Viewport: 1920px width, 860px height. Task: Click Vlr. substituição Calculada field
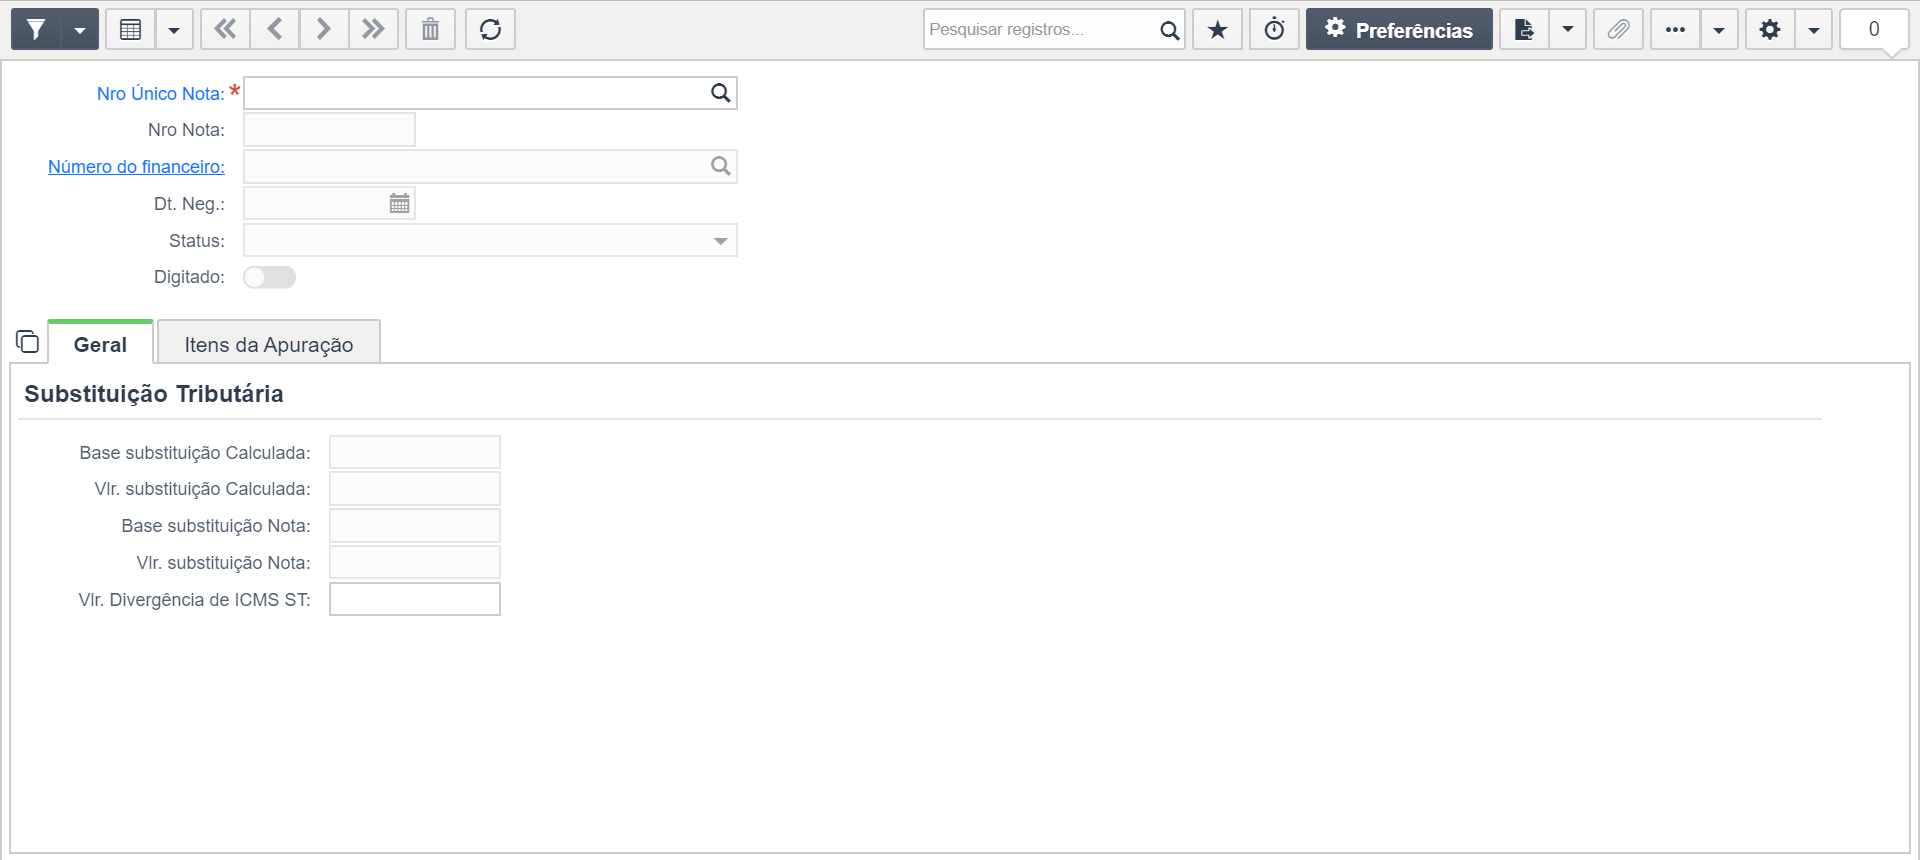[415, 489]
